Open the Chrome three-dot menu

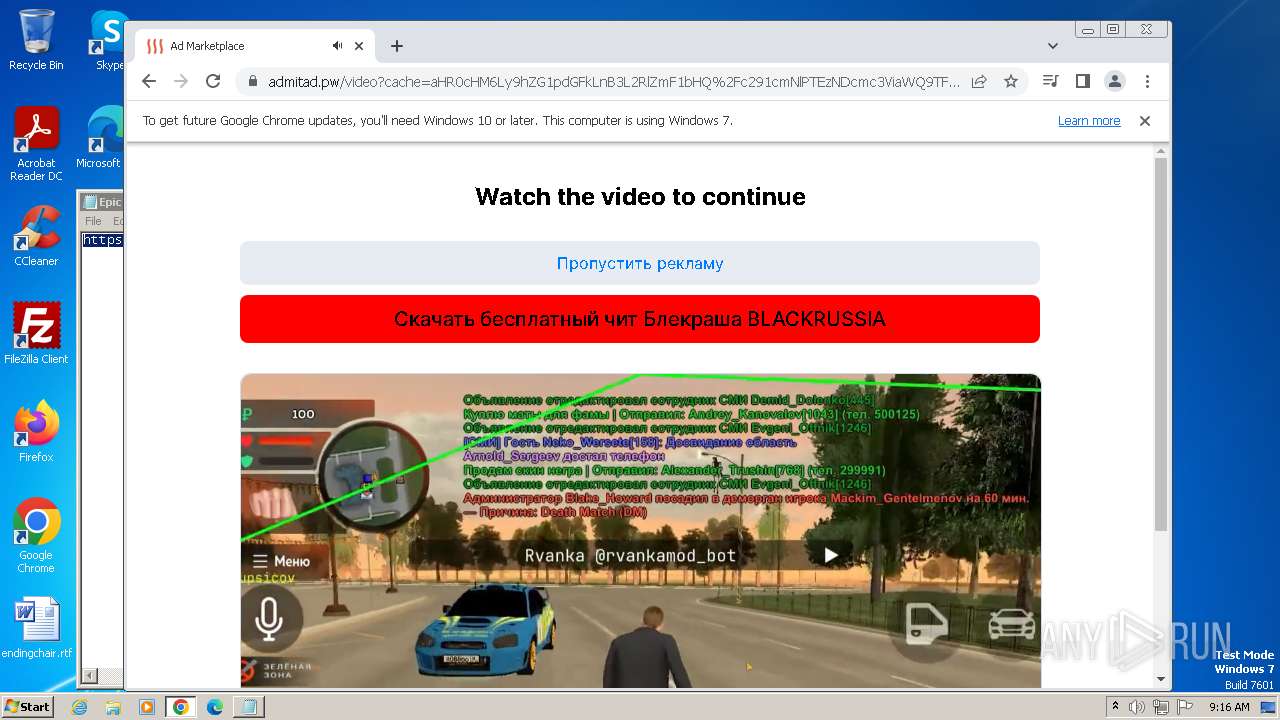[1147, 81]
